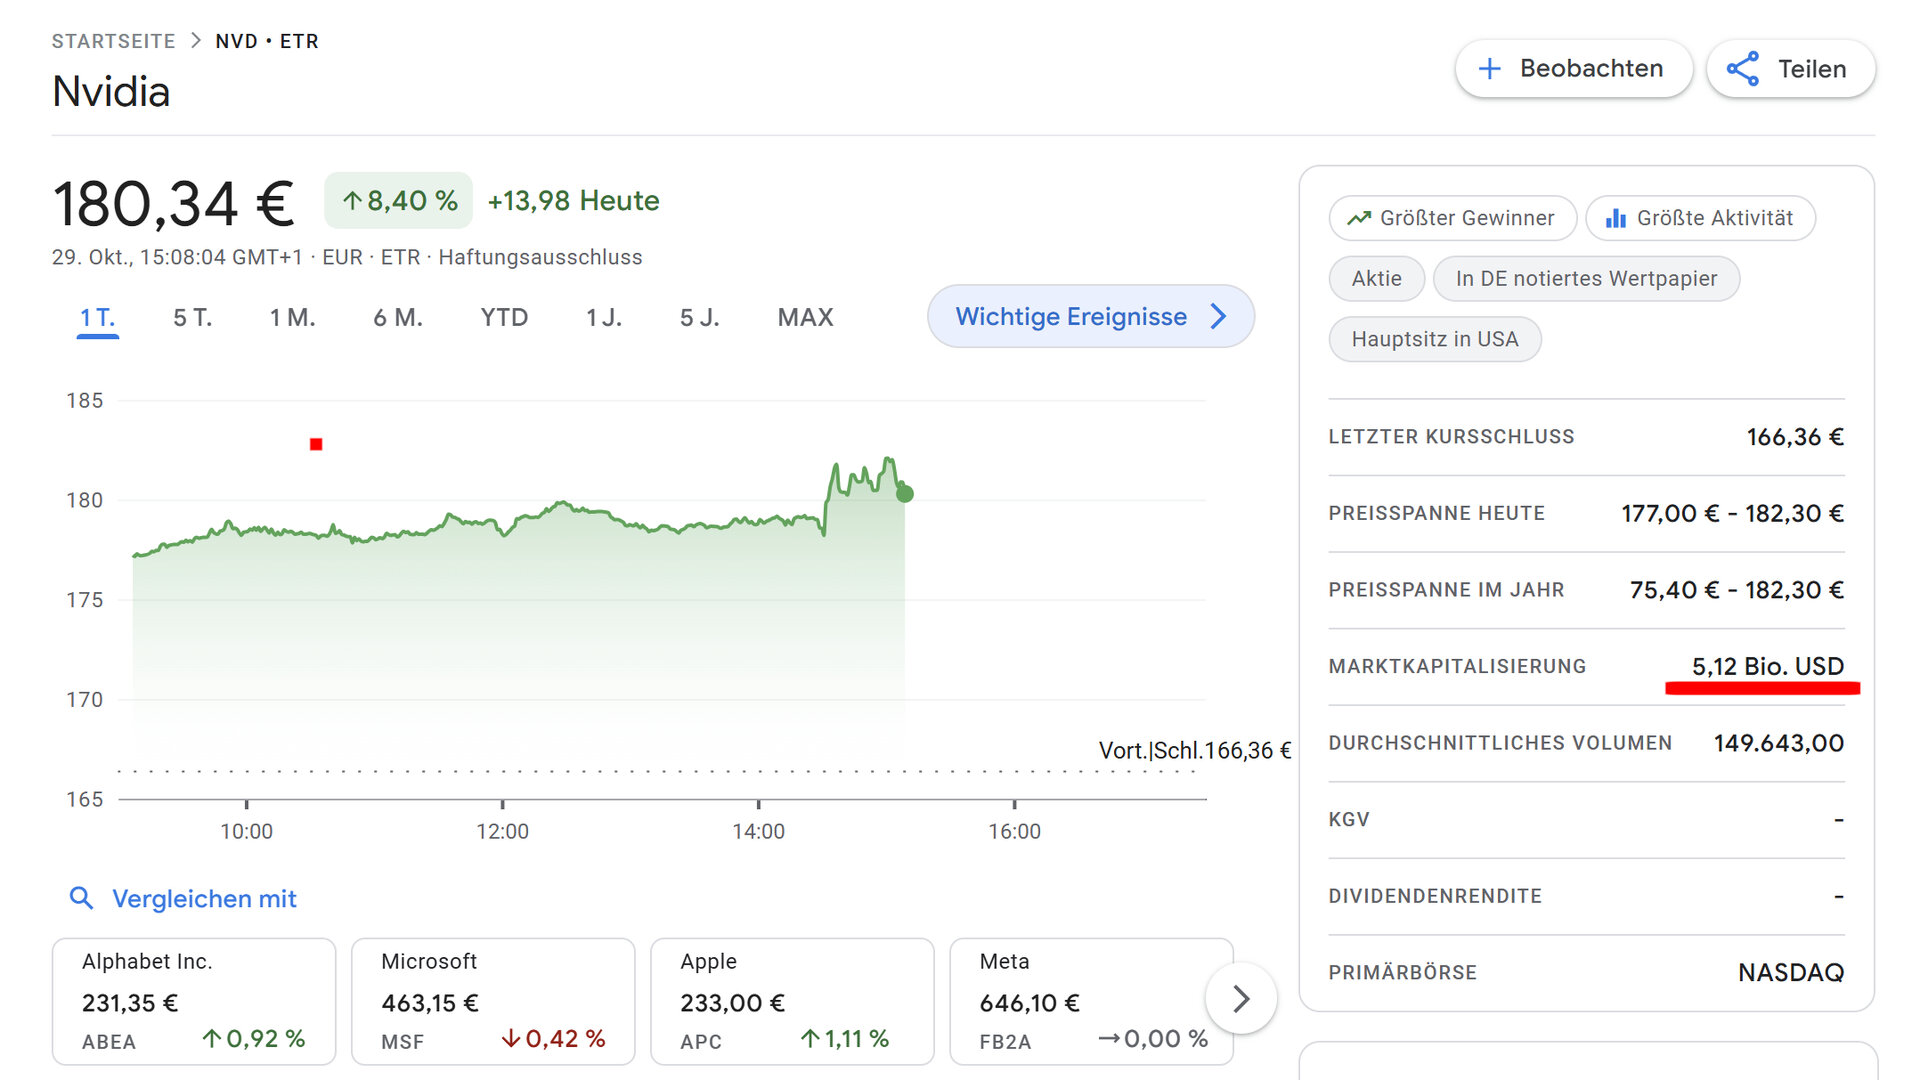Click the bar chart icon on Größte Aktivität
This screenshot has height=1080, width=1920.
(x=1615, y=218)
